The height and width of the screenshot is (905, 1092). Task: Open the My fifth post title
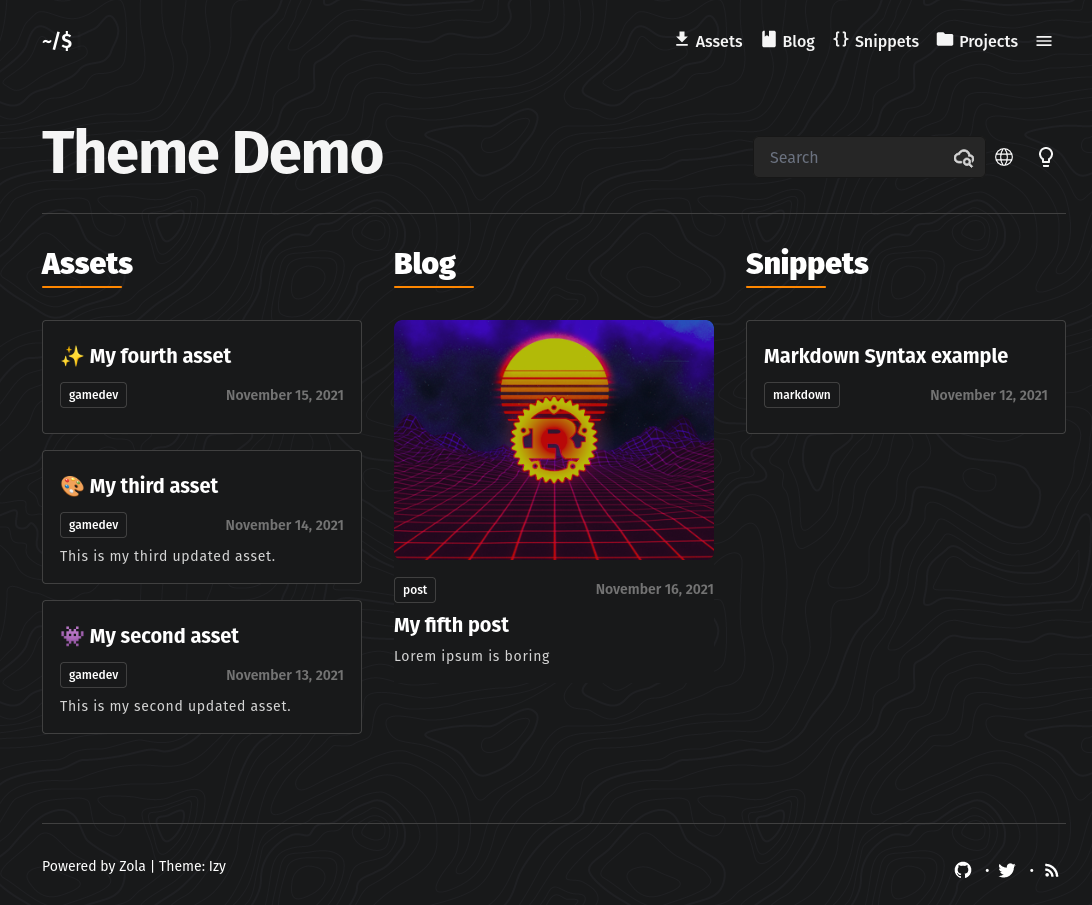[x=451, y=625]
